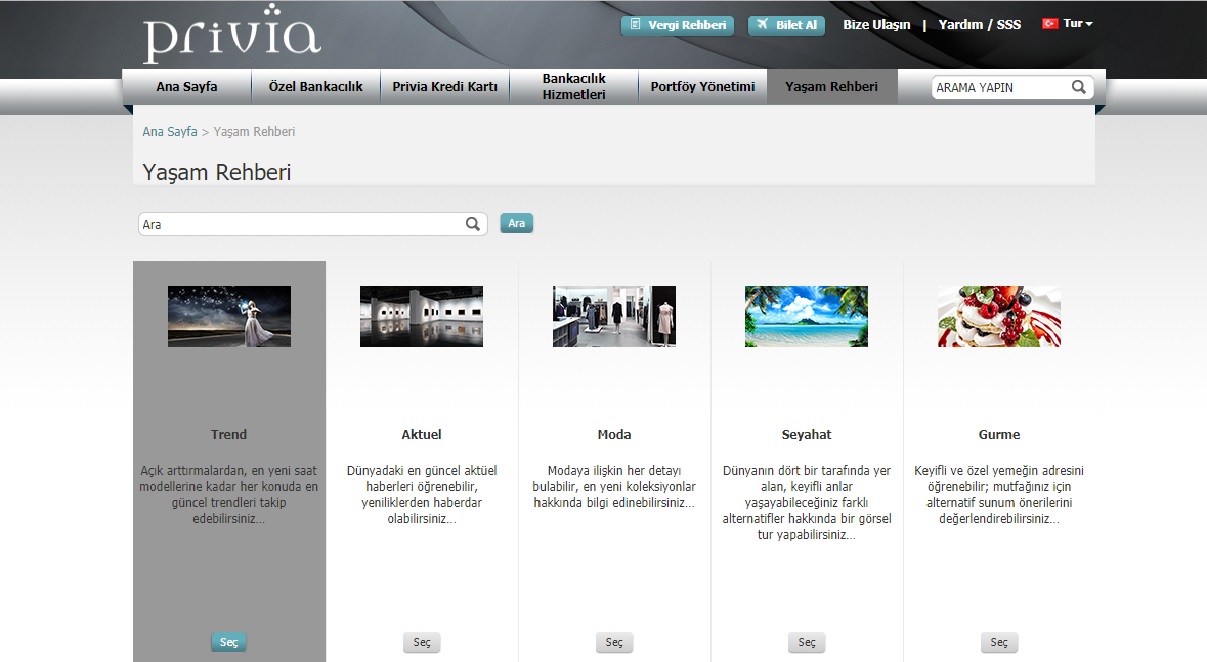Go to the Ana Sayfa menu tab
The image size is (1207, 662).
[186, 86]
